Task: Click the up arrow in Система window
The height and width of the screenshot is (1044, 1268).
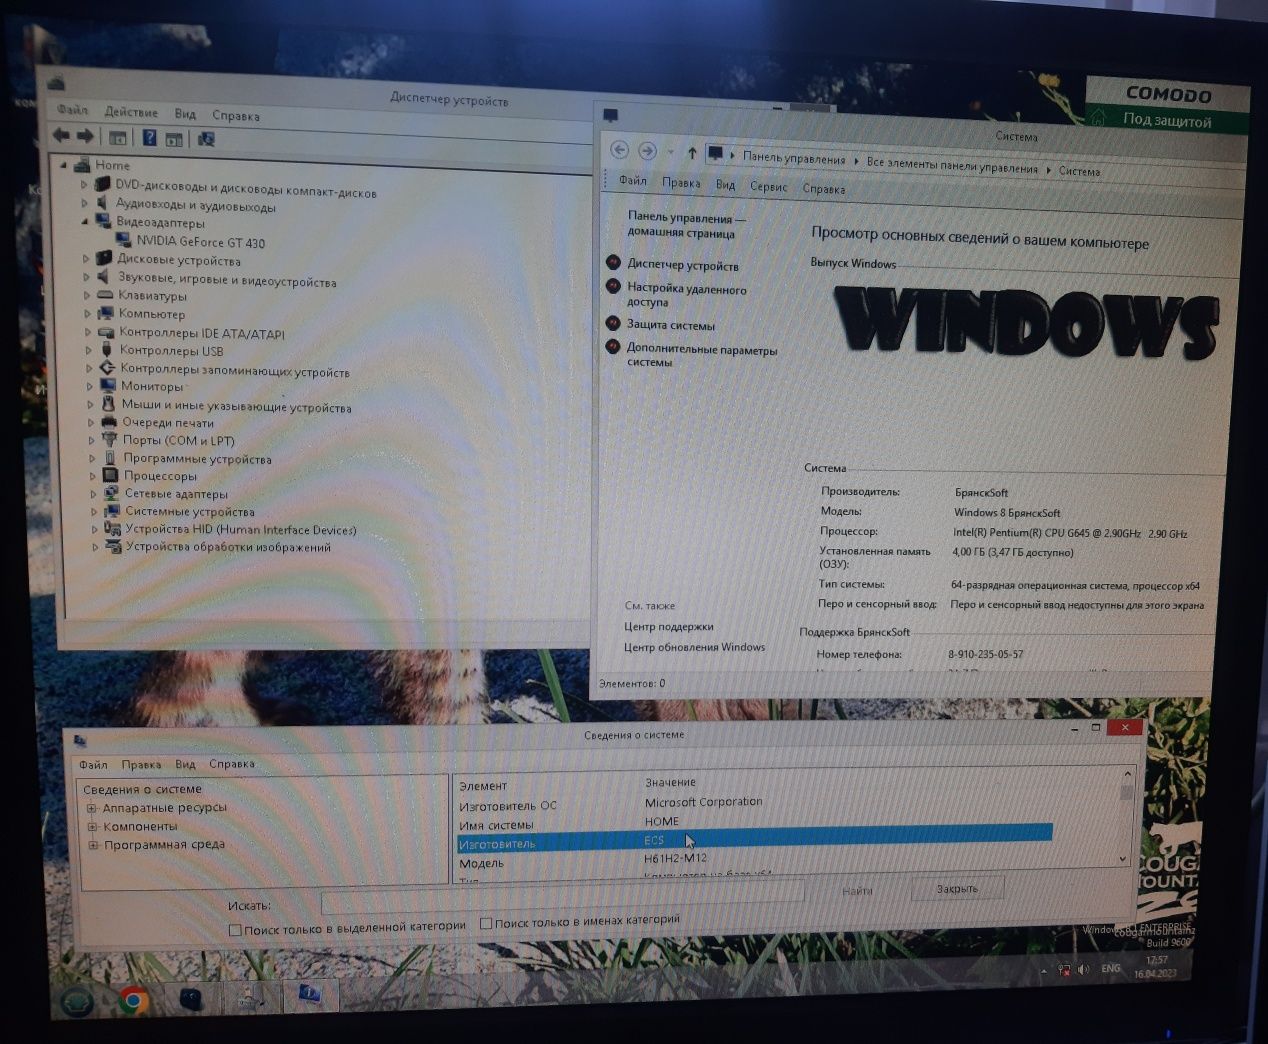Action: (x=692, y=153)
